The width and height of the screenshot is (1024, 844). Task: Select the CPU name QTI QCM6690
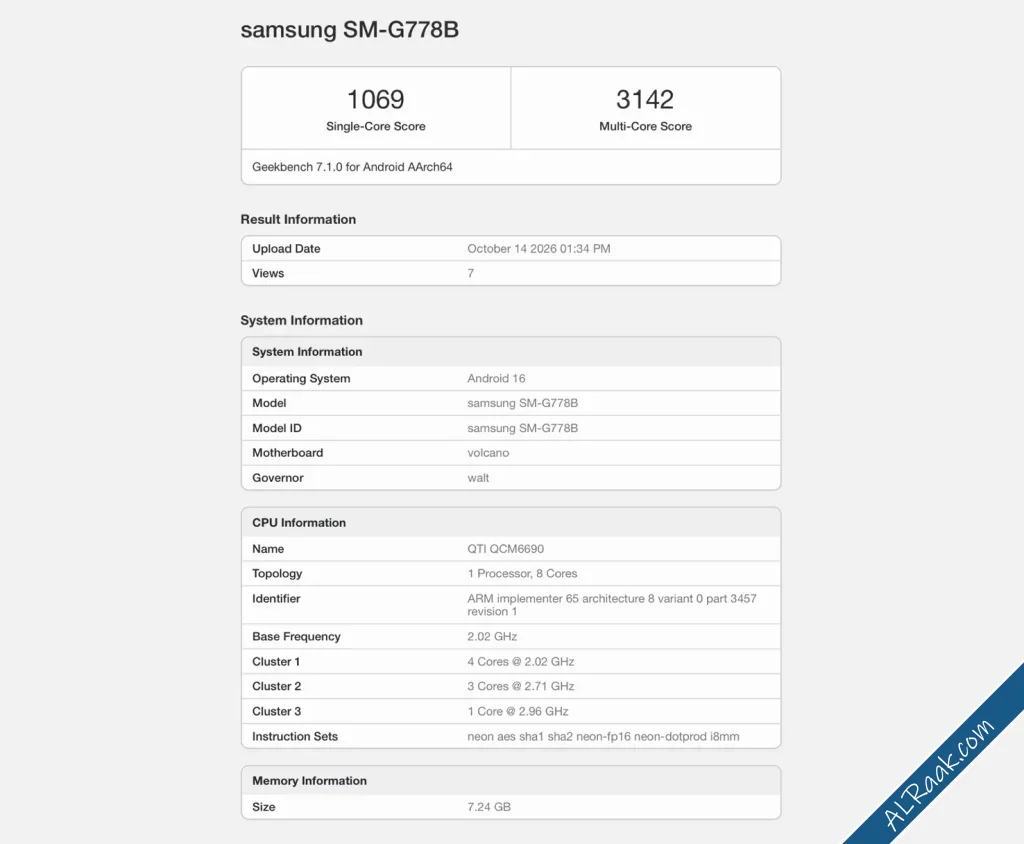pos(505,549)
